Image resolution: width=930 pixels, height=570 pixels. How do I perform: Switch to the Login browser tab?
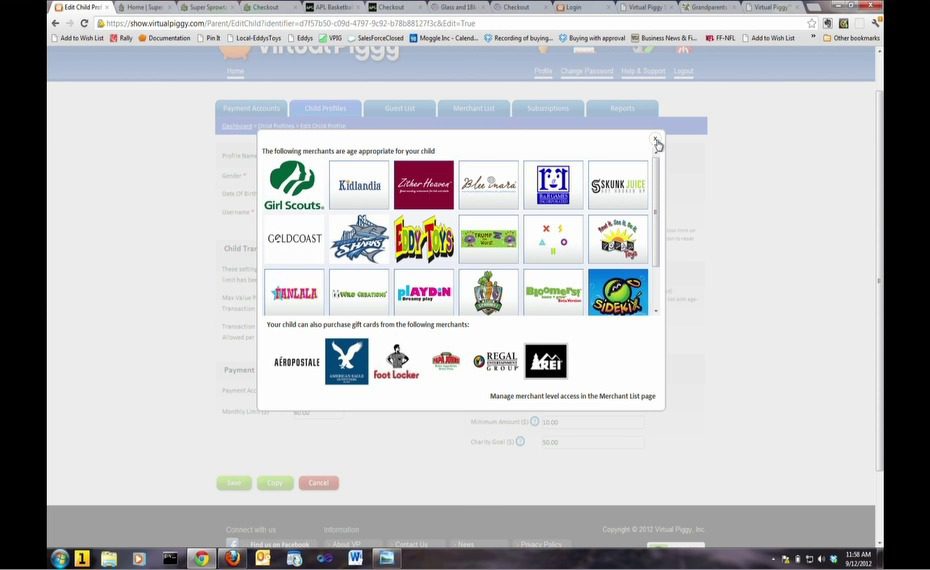click(581, 7)
